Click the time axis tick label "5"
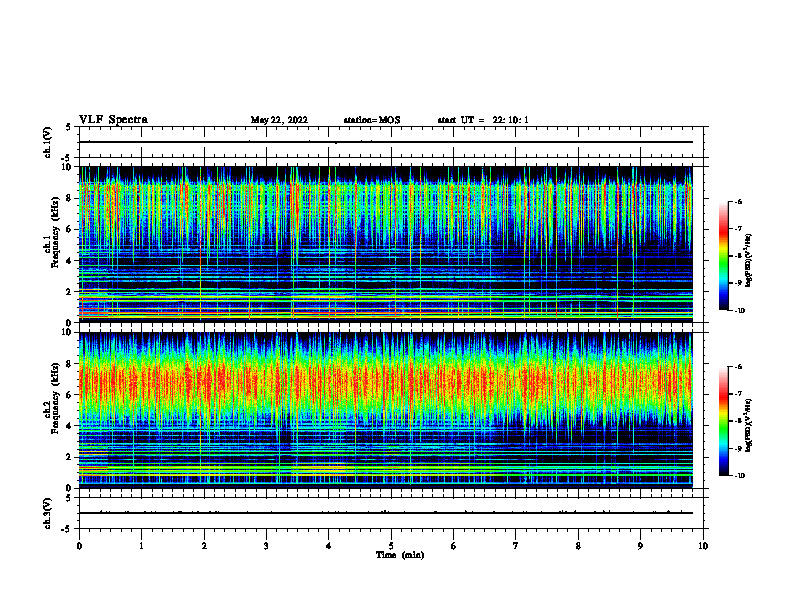This screenshot has width=792, height=612. tap(391, 546)
